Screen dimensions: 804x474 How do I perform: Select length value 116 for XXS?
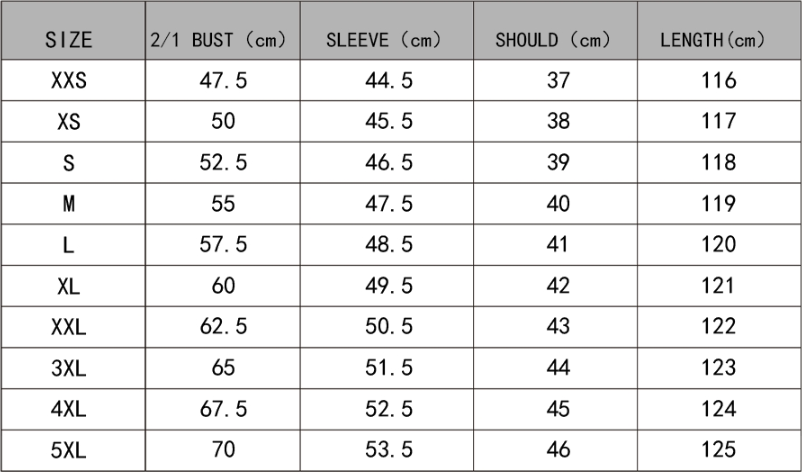click(718, 81)
